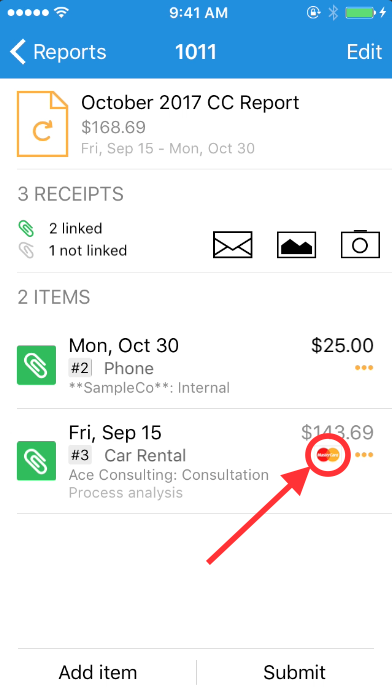Tap the MasterCard icon on Car Rental
The height and width of the screenshot is (695, 392).
coord(328,454)
